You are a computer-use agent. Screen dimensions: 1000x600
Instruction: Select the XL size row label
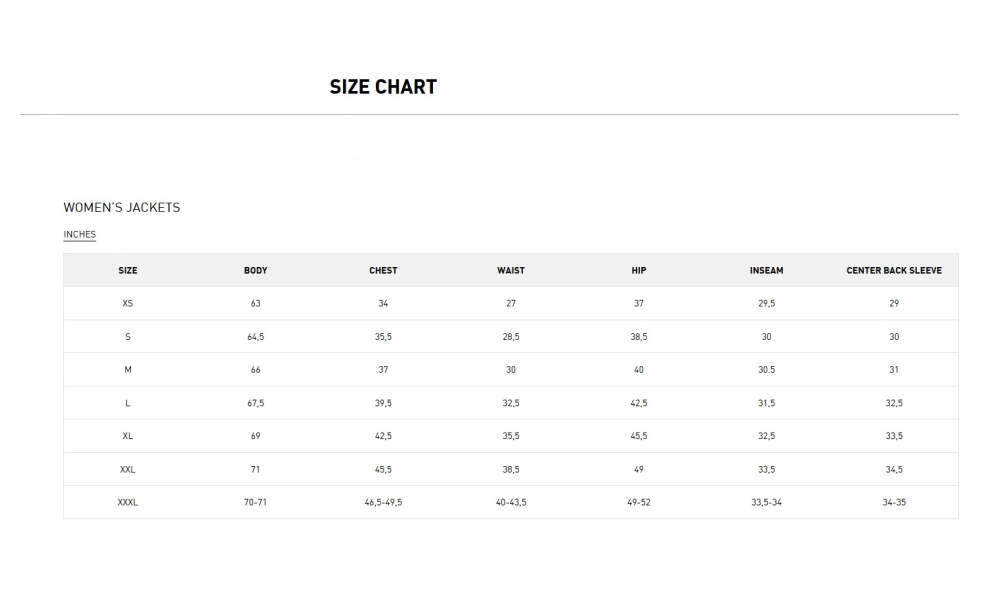[x=128, y=436]
